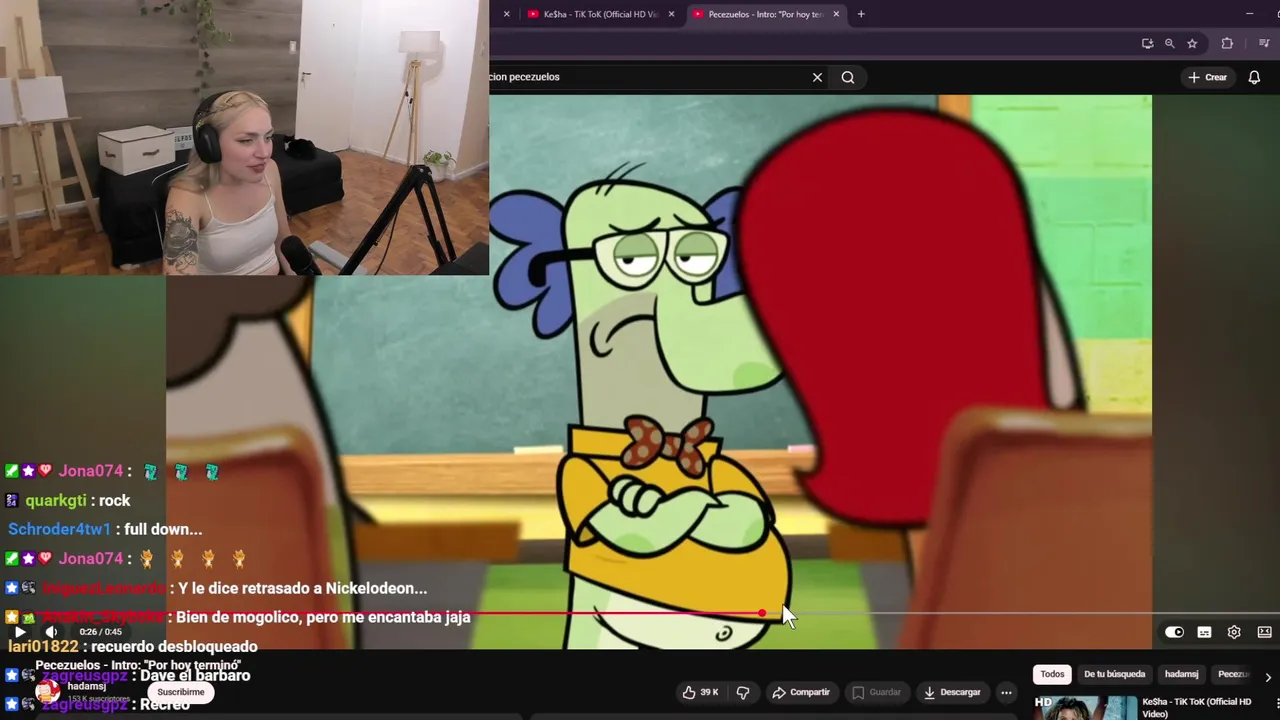Screen dimensions: 1280x720
Task: Clear the YouTube search box
Action: pos(817,77)
